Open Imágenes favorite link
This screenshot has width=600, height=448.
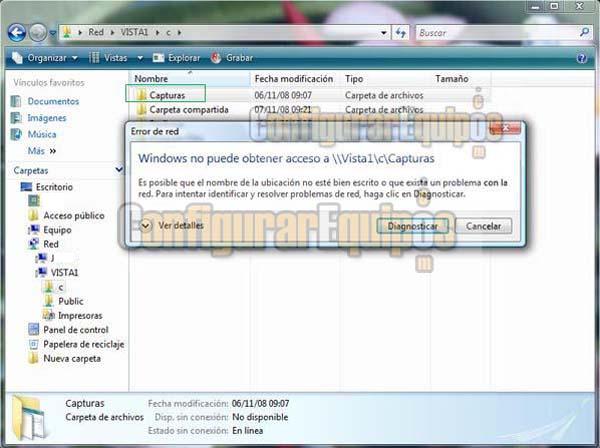pos(47,118)
